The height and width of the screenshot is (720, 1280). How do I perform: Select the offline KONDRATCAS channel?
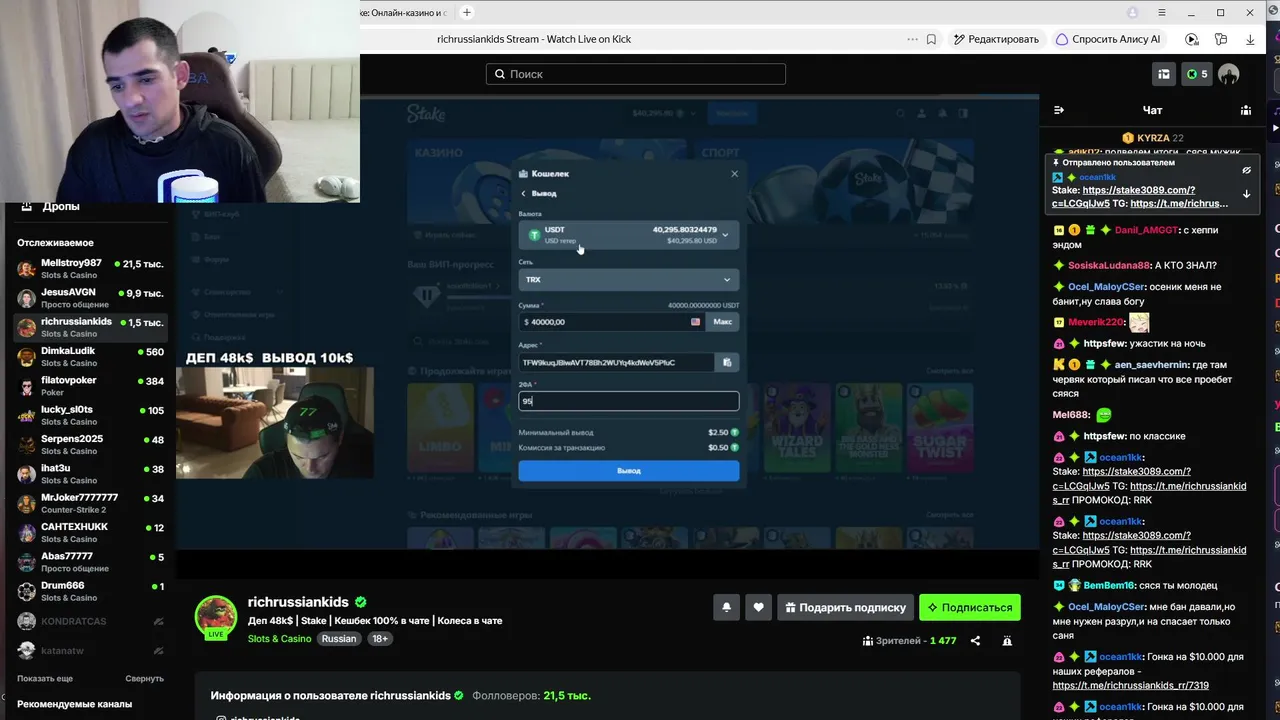(90, 621)
